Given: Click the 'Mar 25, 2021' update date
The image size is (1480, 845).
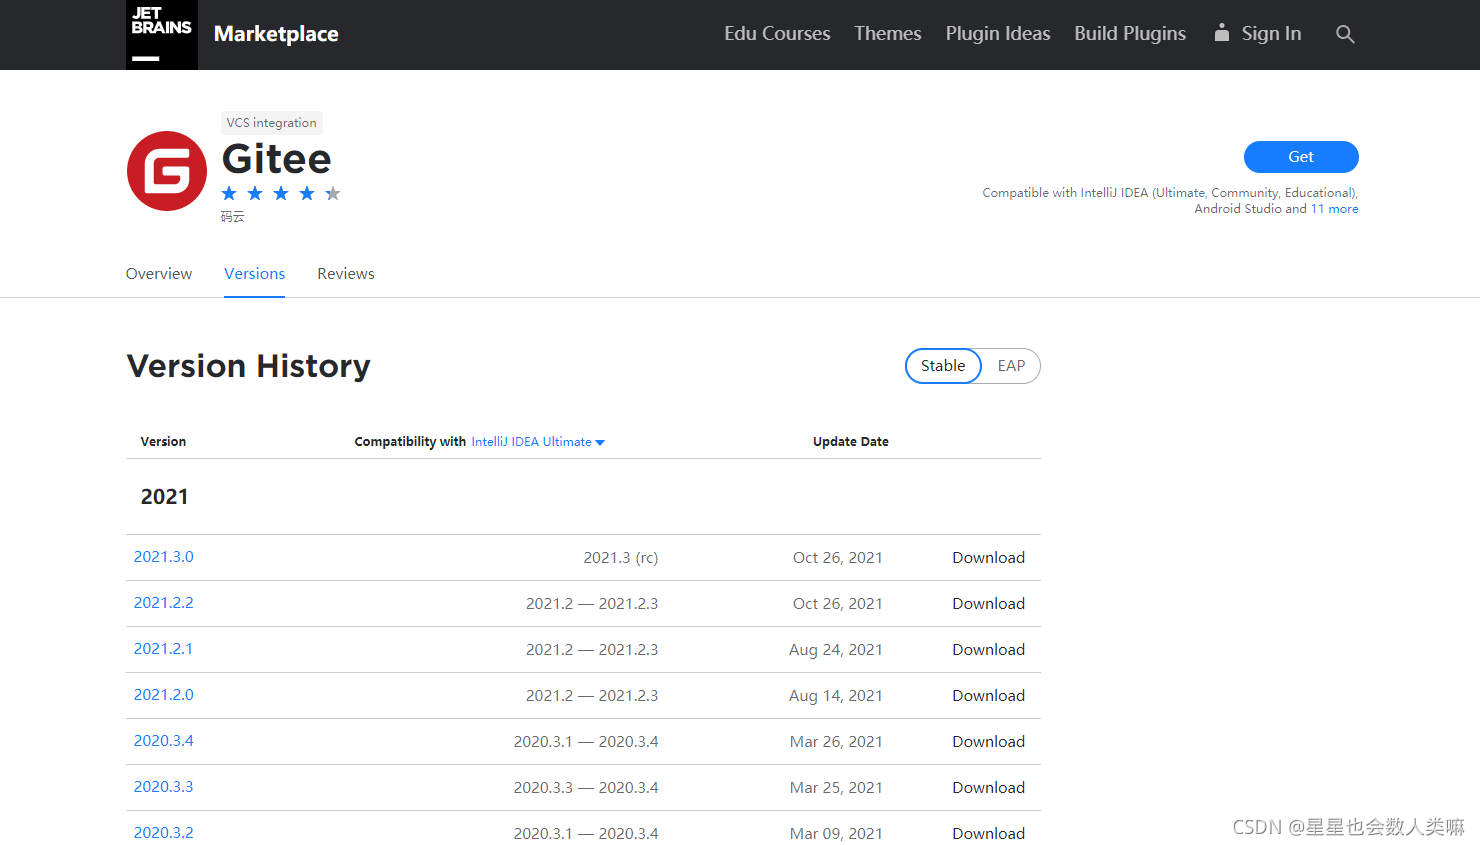Looking at the screenshot, I should (836, 788).
